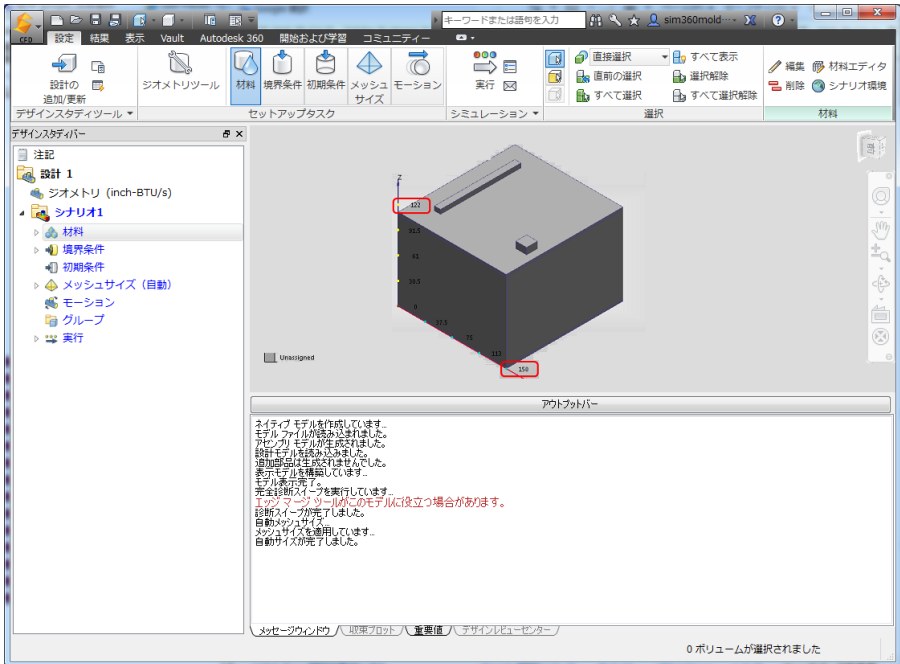Expand the 材料 tree branch
The width and height of the screenshot is (900, 664).
pos(36,232)
